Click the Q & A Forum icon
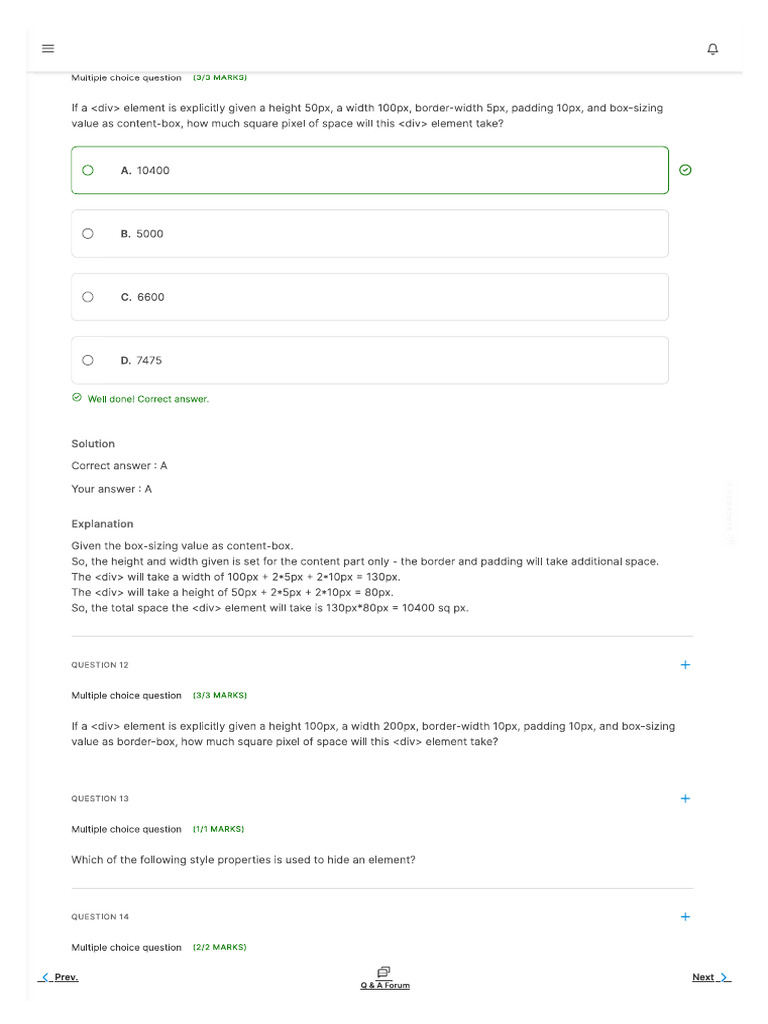 [384, 972]
